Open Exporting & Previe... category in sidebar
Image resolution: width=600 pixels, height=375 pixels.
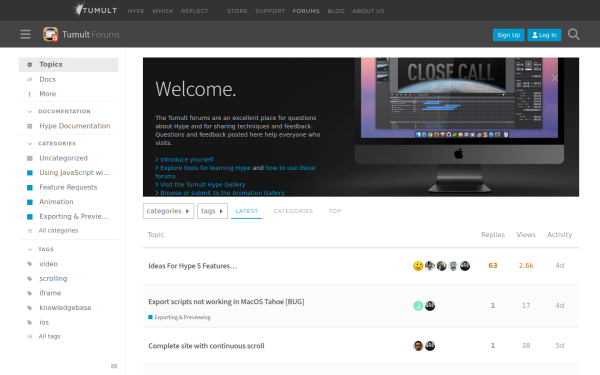[68, 217]
